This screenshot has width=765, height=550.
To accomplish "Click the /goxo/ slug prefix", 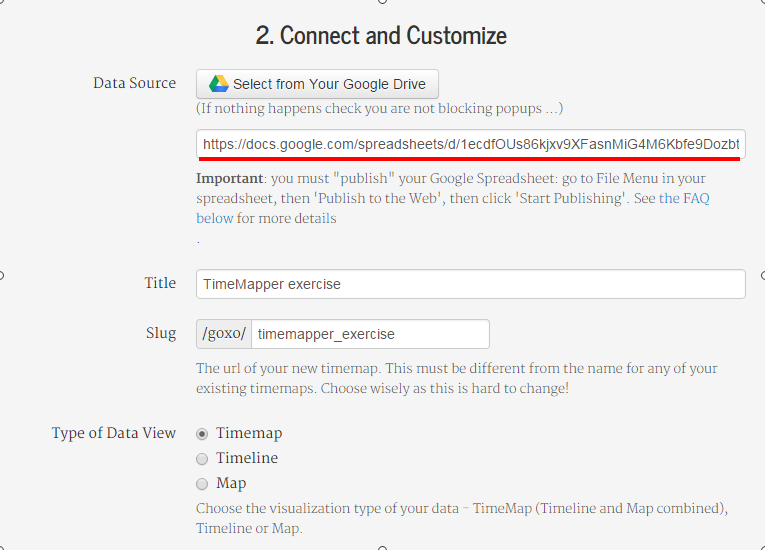I will coord(224,334).
